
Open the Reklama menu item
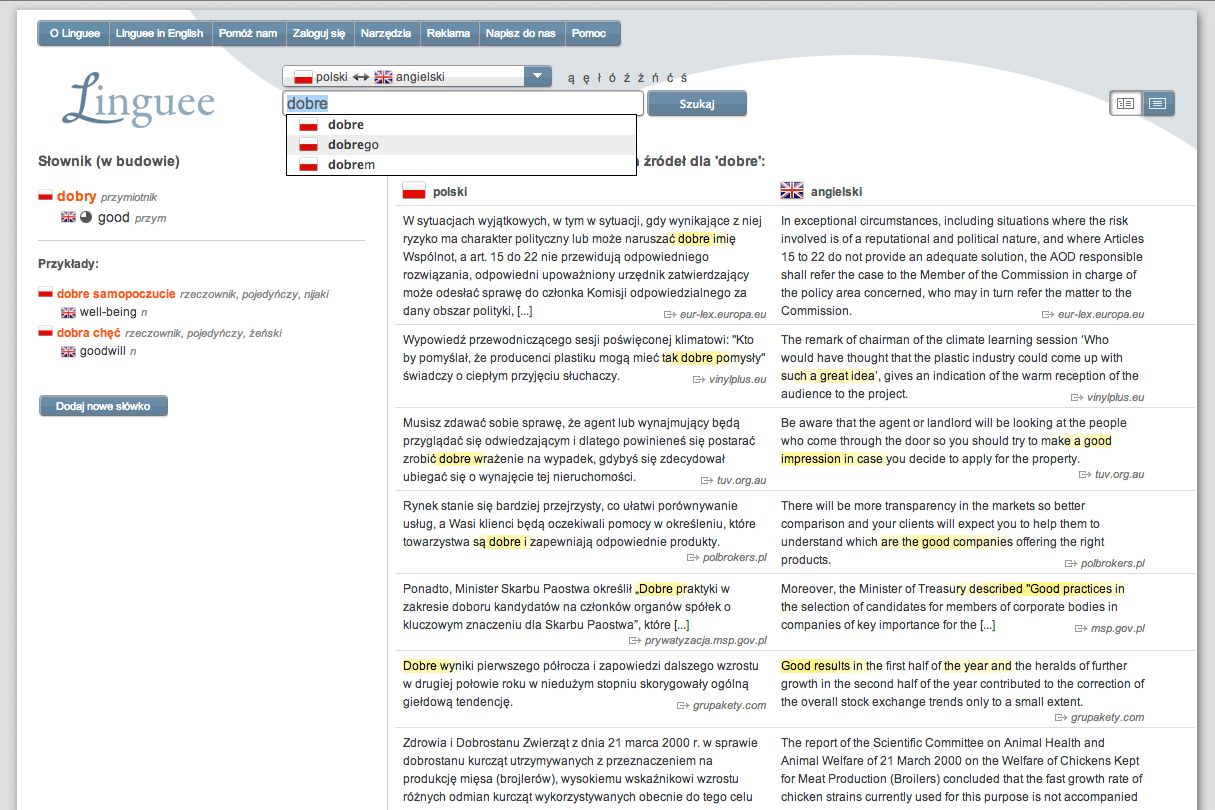coord(448,33)
